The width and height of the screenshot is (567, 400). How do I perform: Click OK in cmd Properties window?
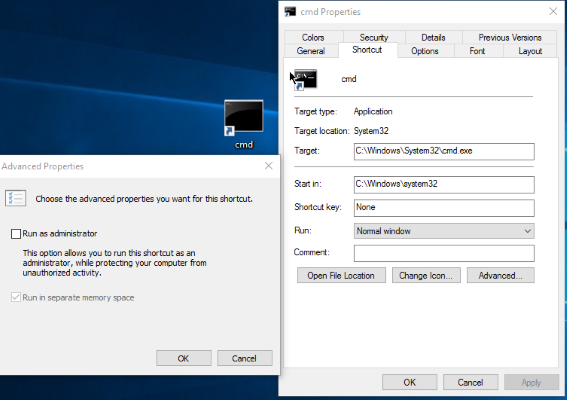(410, 382)
